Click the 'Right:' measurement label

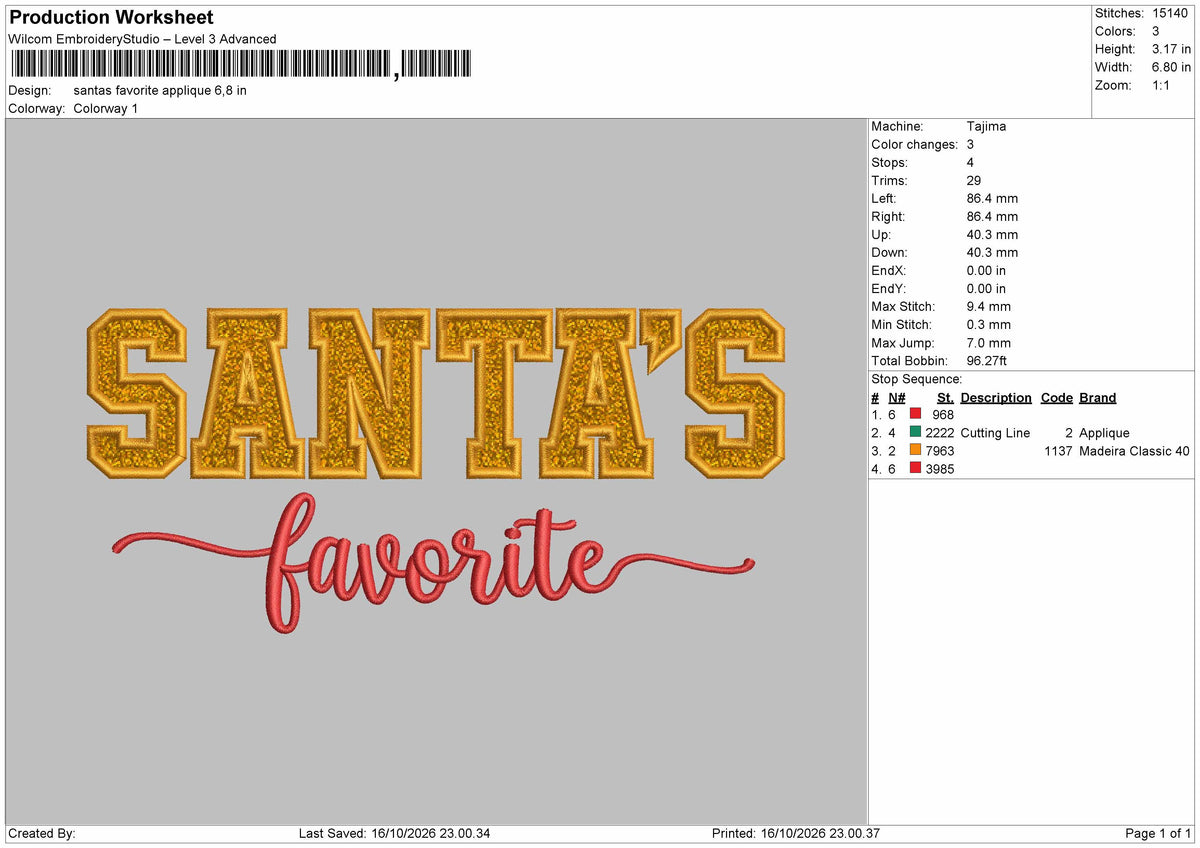coord(888,216)
